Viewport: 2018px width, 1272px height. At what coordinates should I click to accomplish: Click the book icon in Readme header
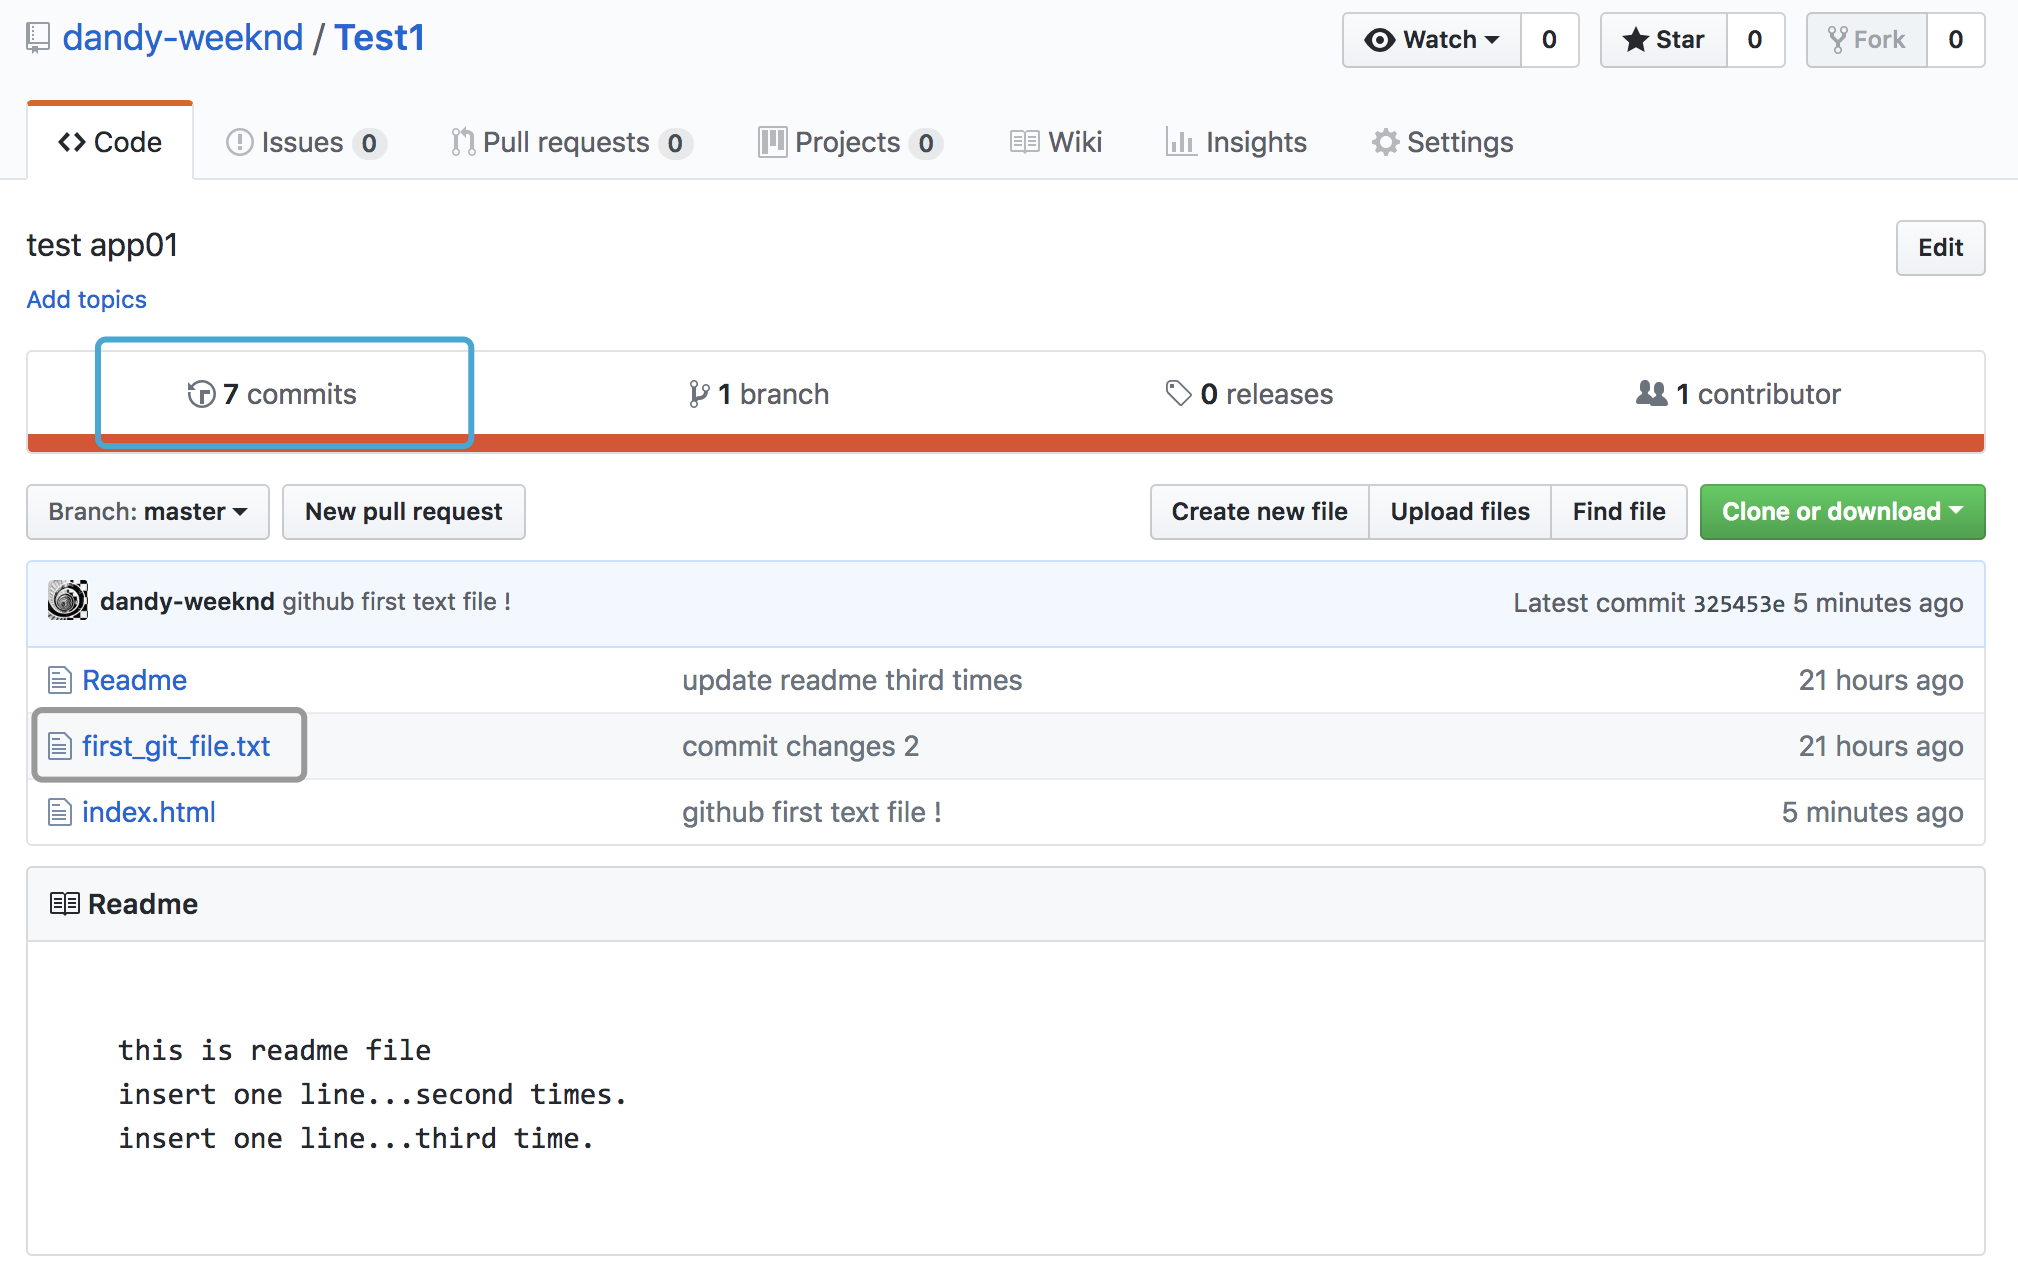point(64,904)
